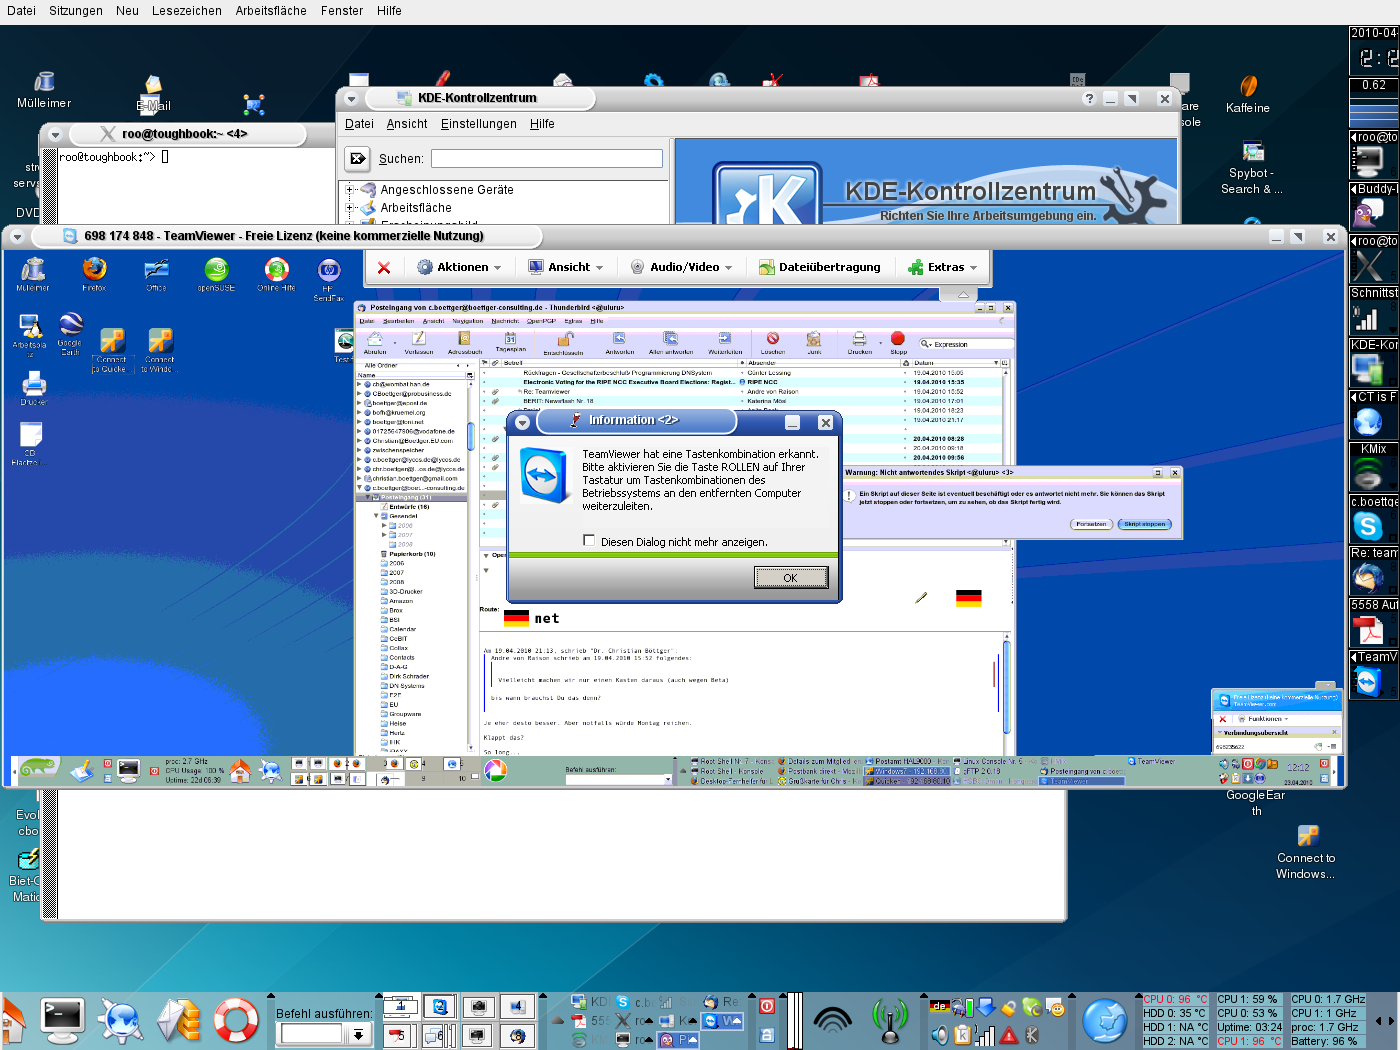Open the Audio/Video dropdown in TeamViewer
The height and width of the screenshot is (1050, 1400).
tap(681, 267)
